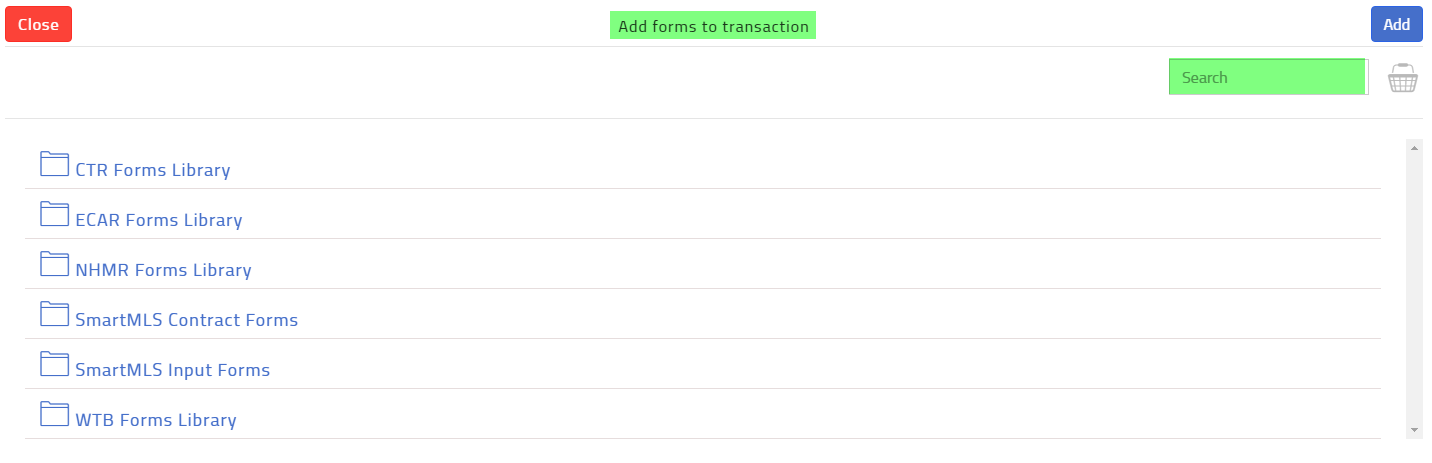Open the ECAR Forms Library link
This screenshot has height=463, width=1432.
159,220
